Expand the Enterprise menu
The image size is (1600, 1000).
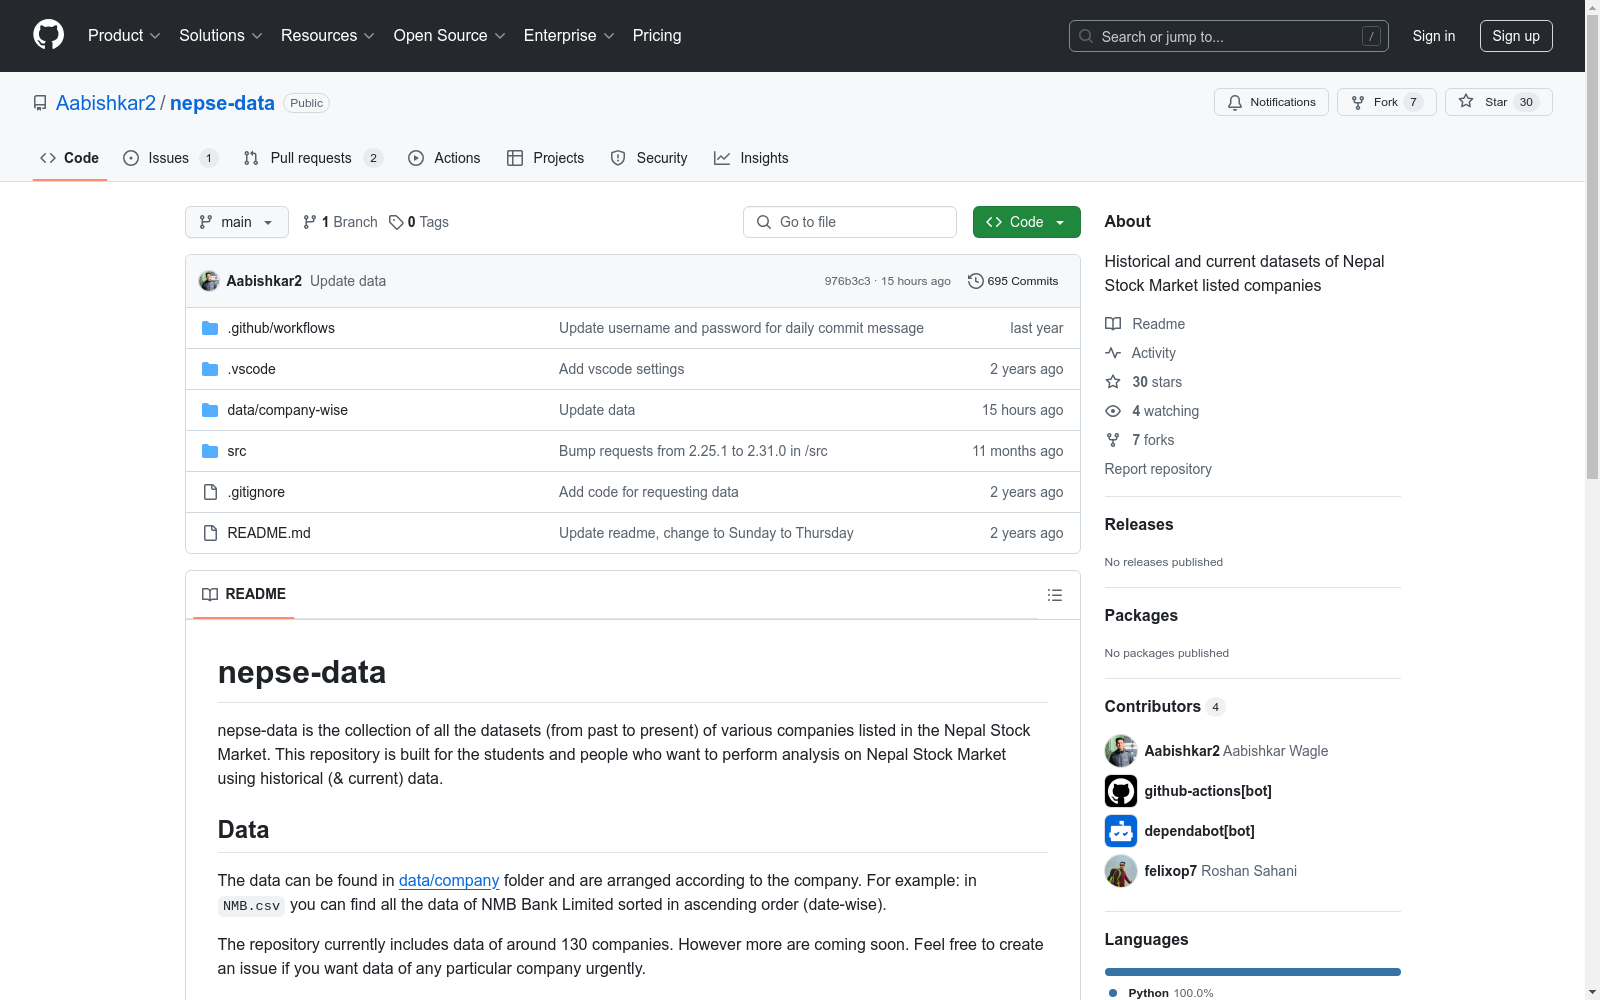pos(569,35)
